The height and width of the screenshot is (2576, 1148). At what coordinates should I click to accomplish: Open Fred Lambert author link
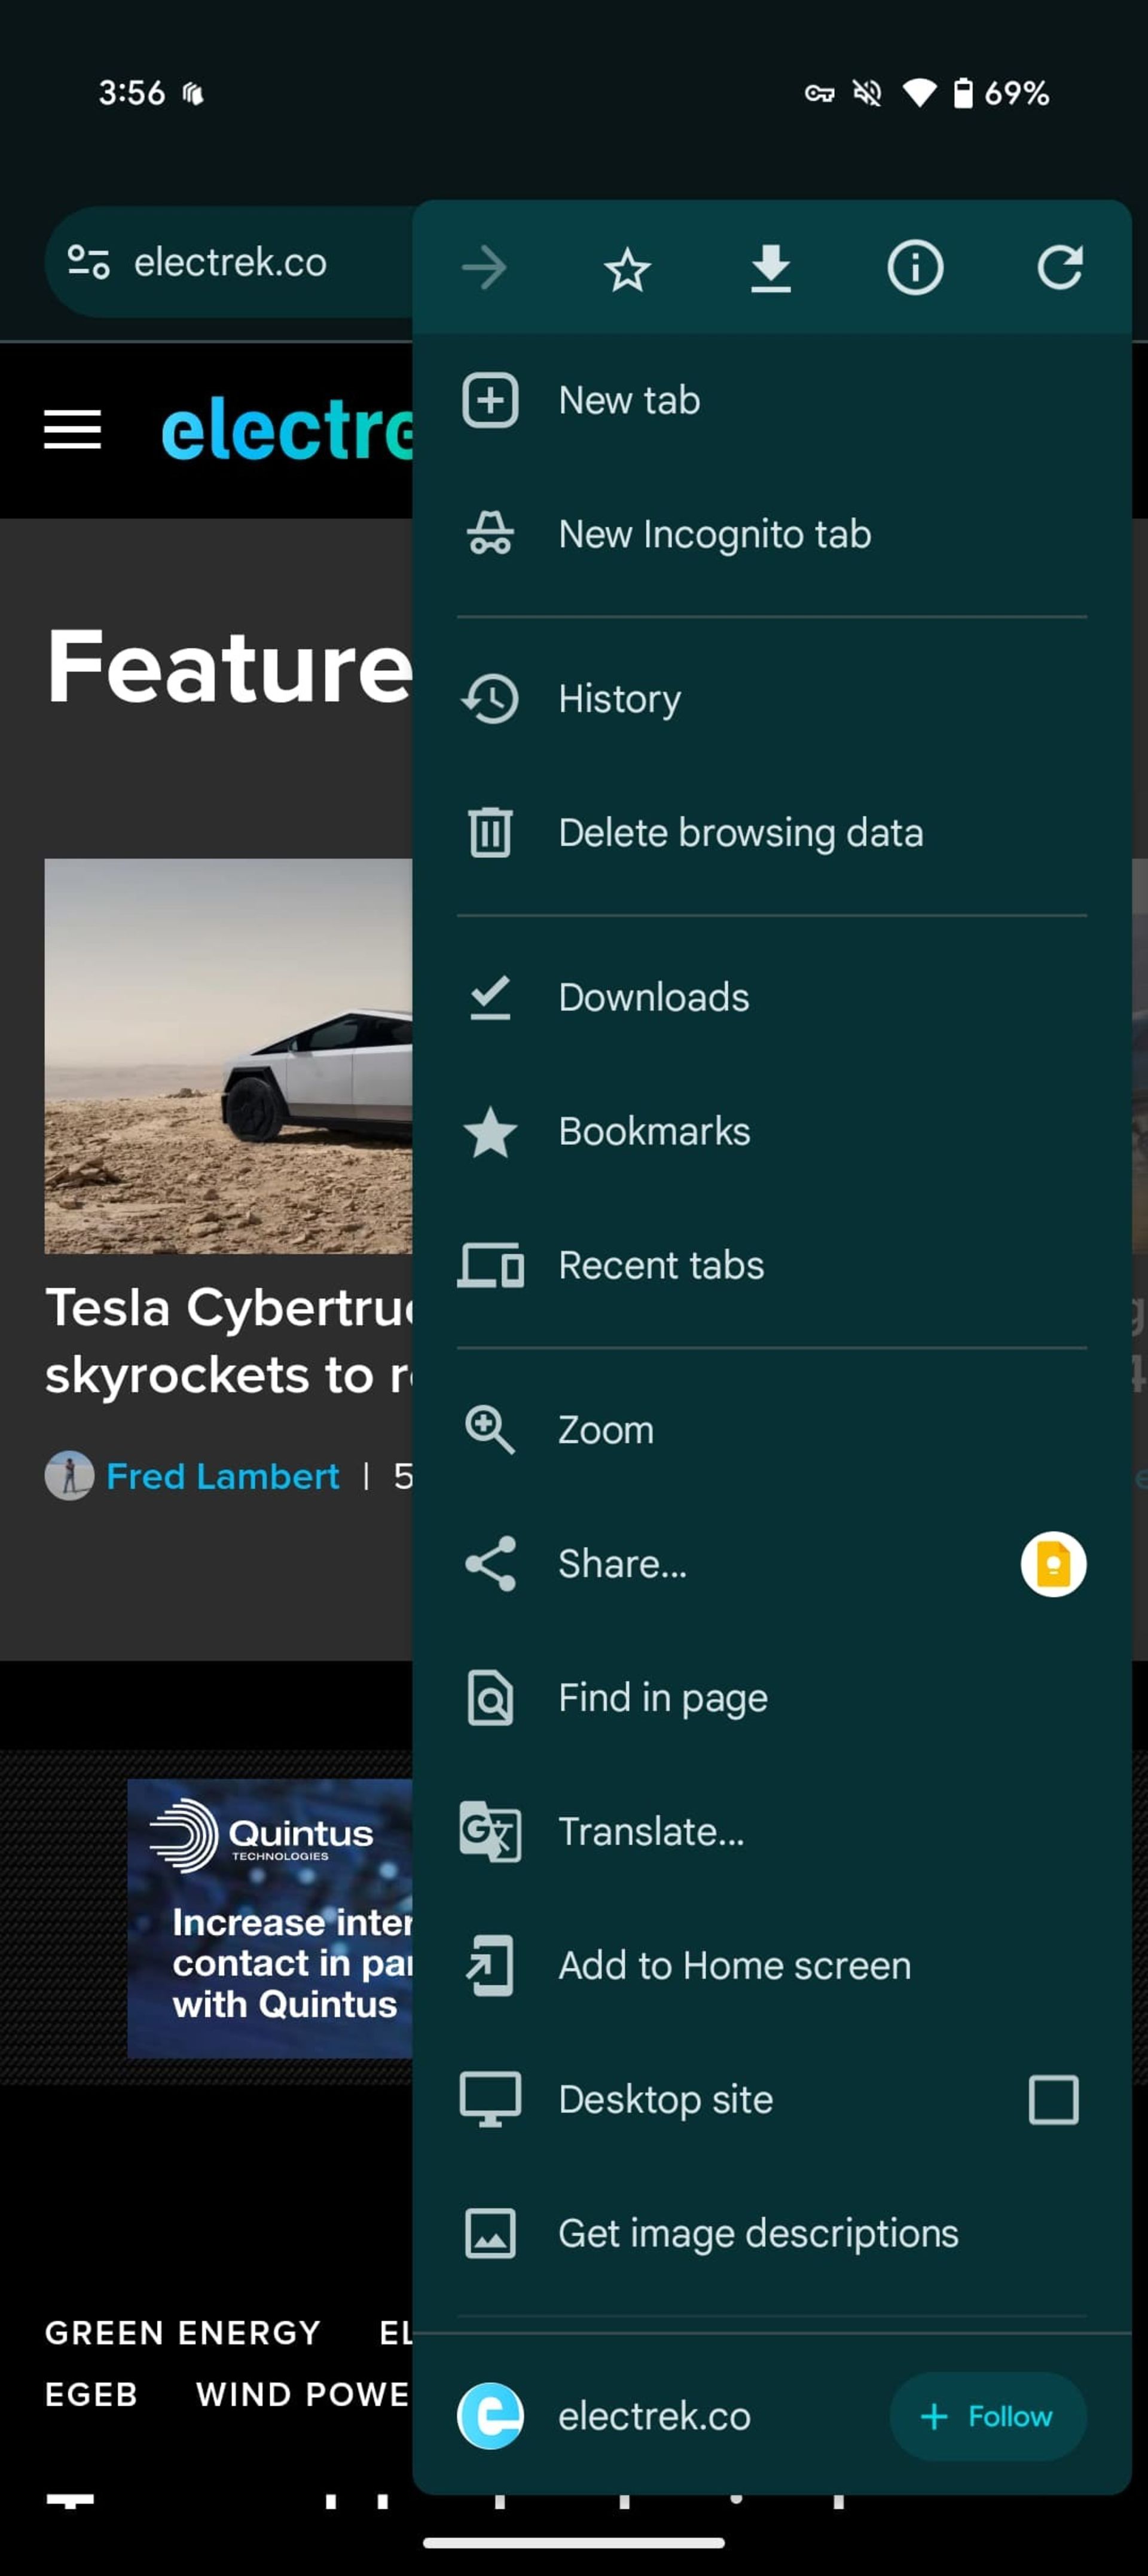(x=222, y=1476)
